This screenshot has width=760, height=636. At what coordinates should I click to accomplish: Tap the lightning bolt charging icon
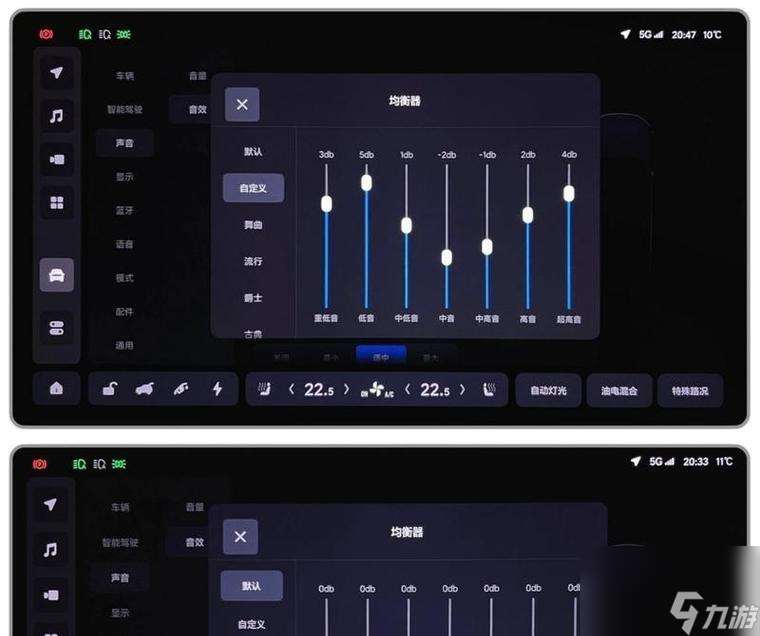point(217,389)
